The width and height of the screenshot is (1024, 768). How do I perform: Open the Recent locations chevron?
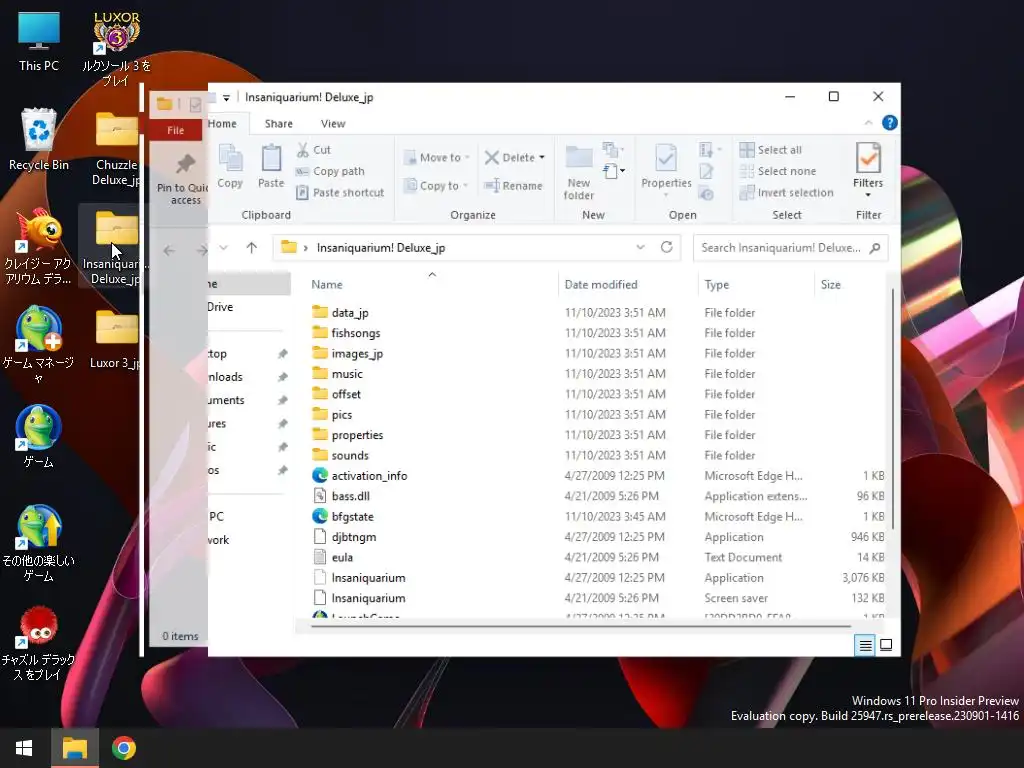[223, 248]
